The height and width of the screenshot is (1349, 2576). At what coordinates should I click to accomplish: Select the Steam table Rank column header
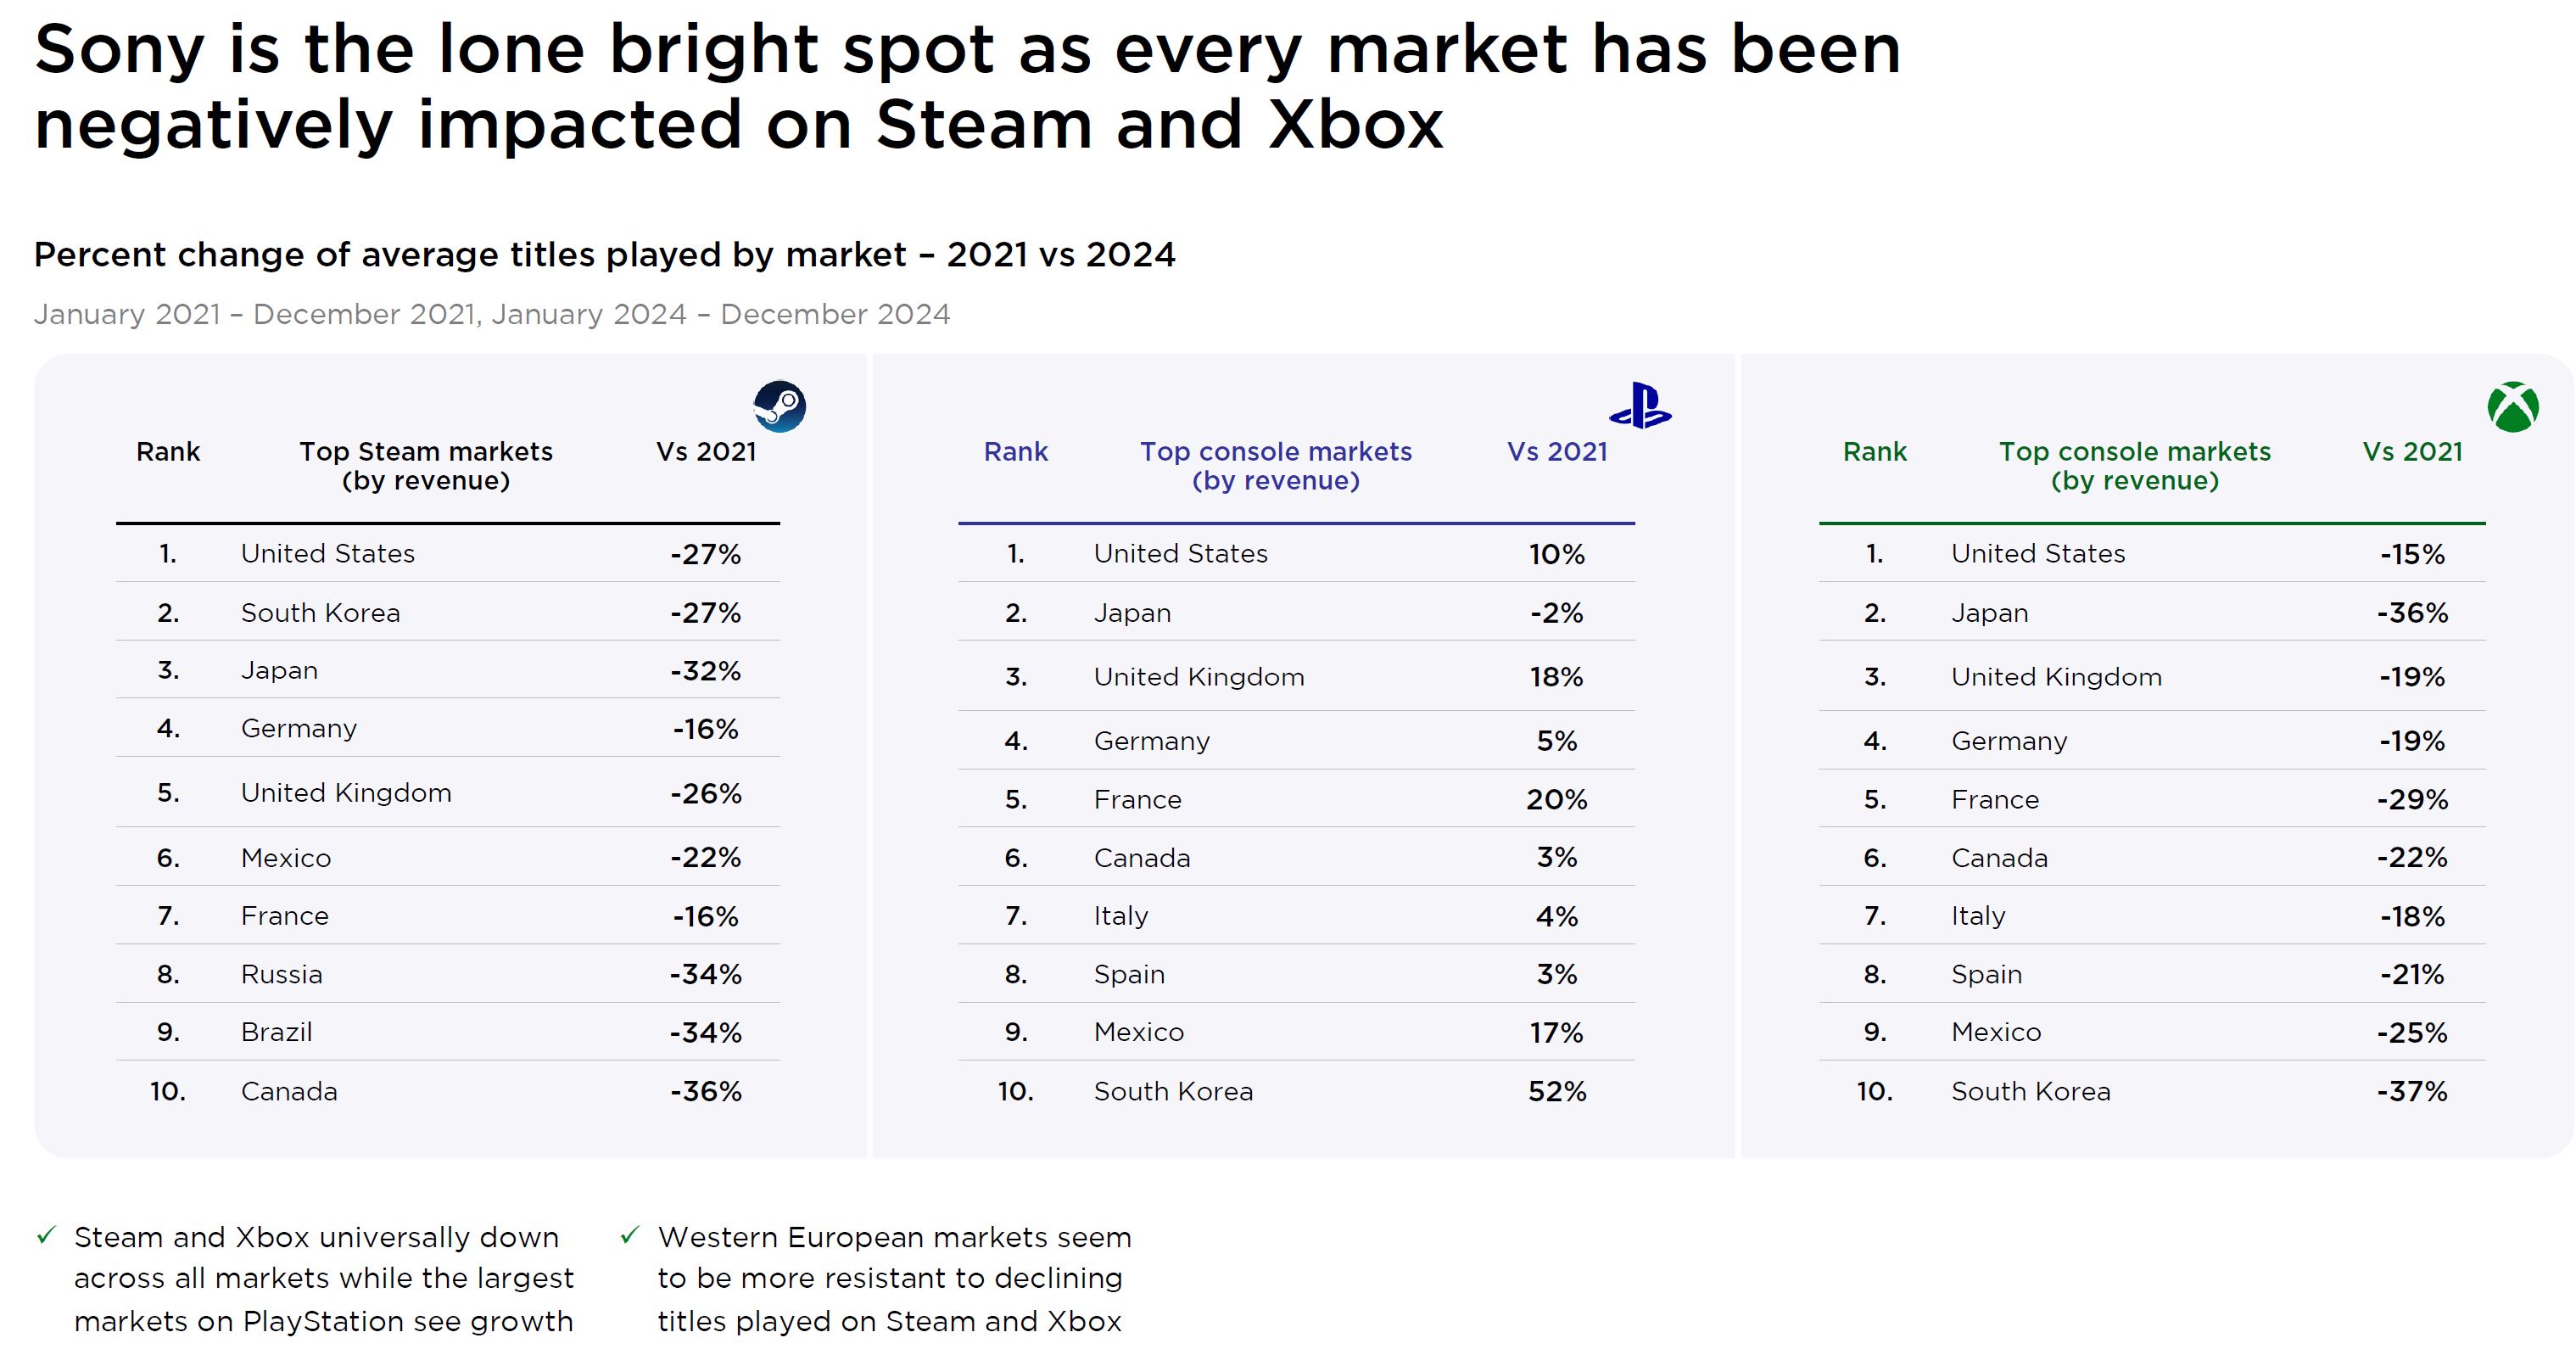(x=168, y=452)
